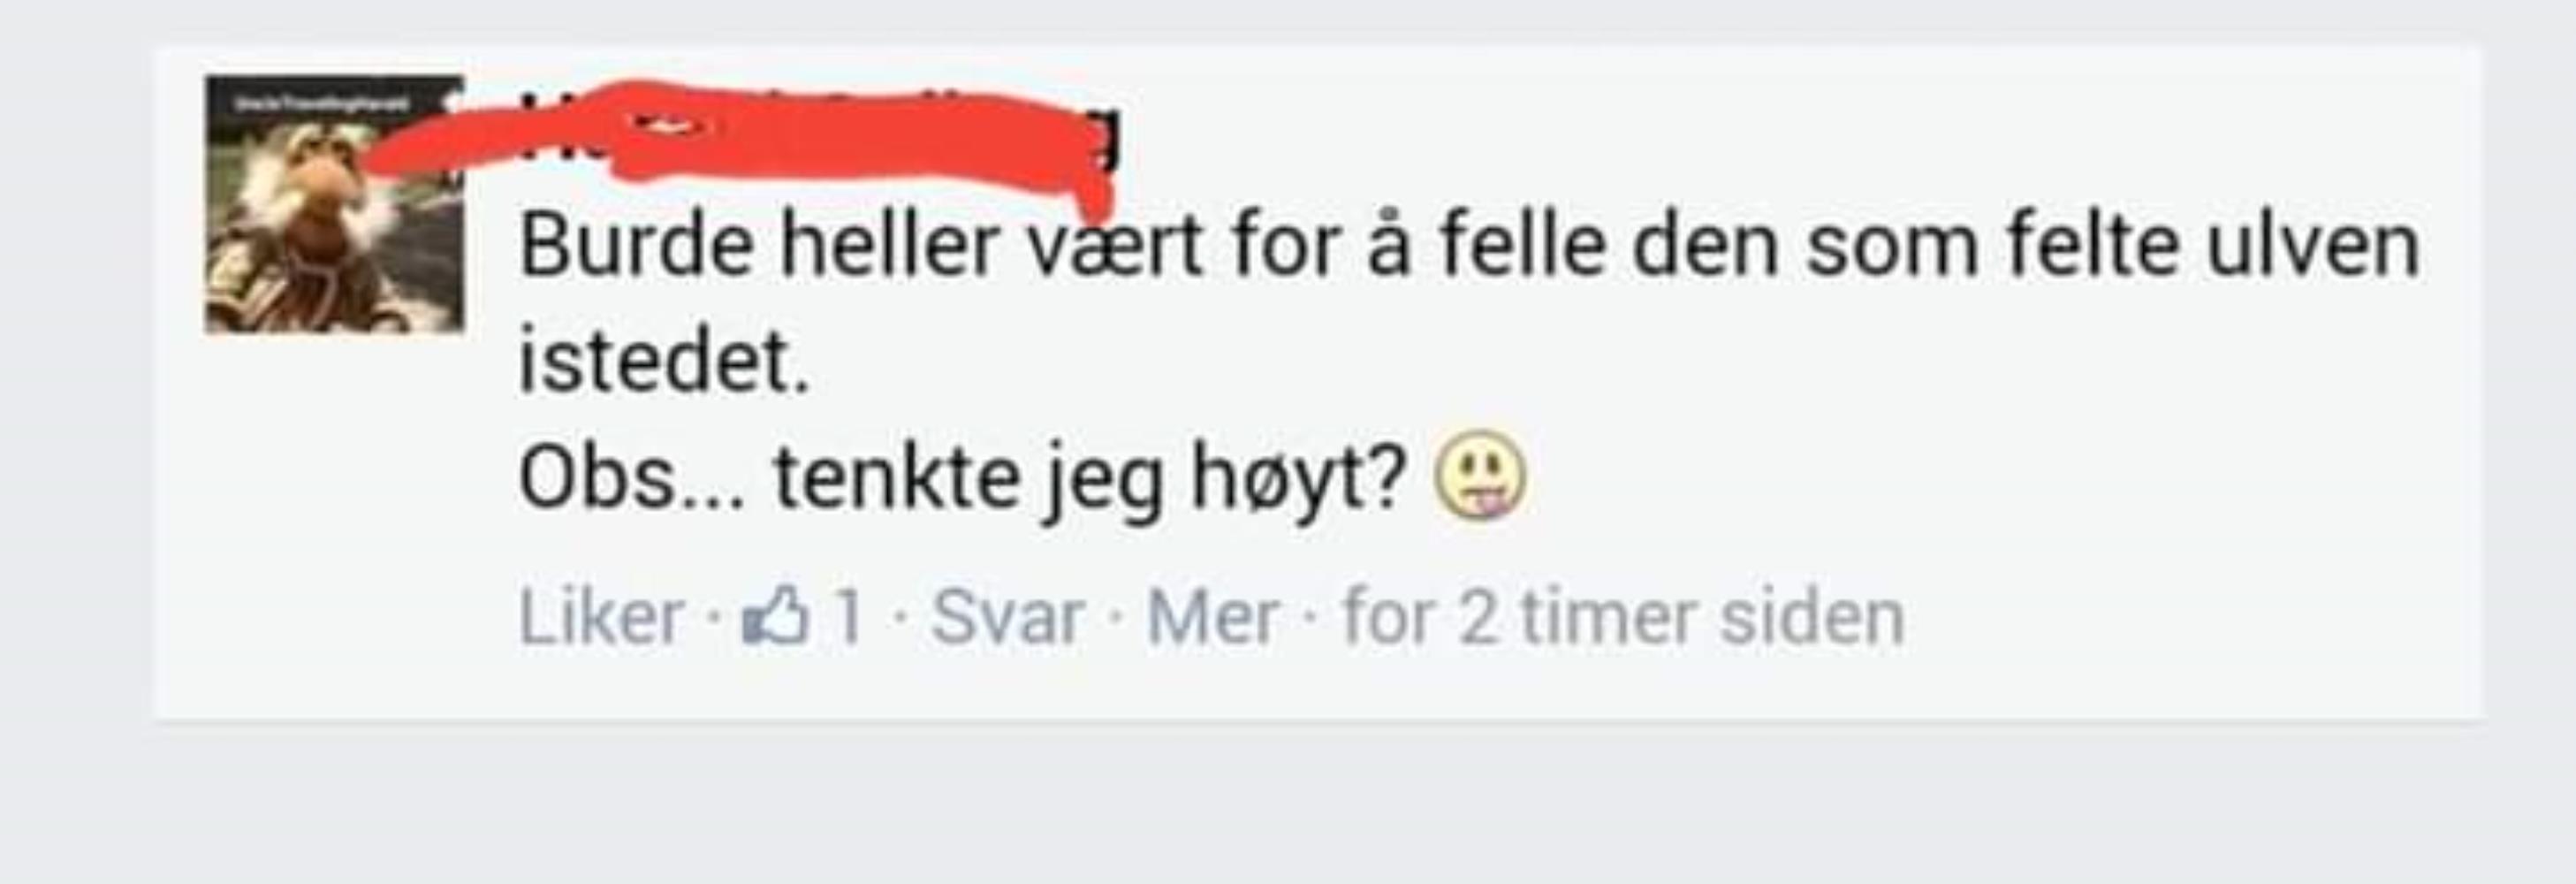This screenshot has height=884, width=2576.
Task: Open the Mer options for this comment
Action: click(1212, 617)
